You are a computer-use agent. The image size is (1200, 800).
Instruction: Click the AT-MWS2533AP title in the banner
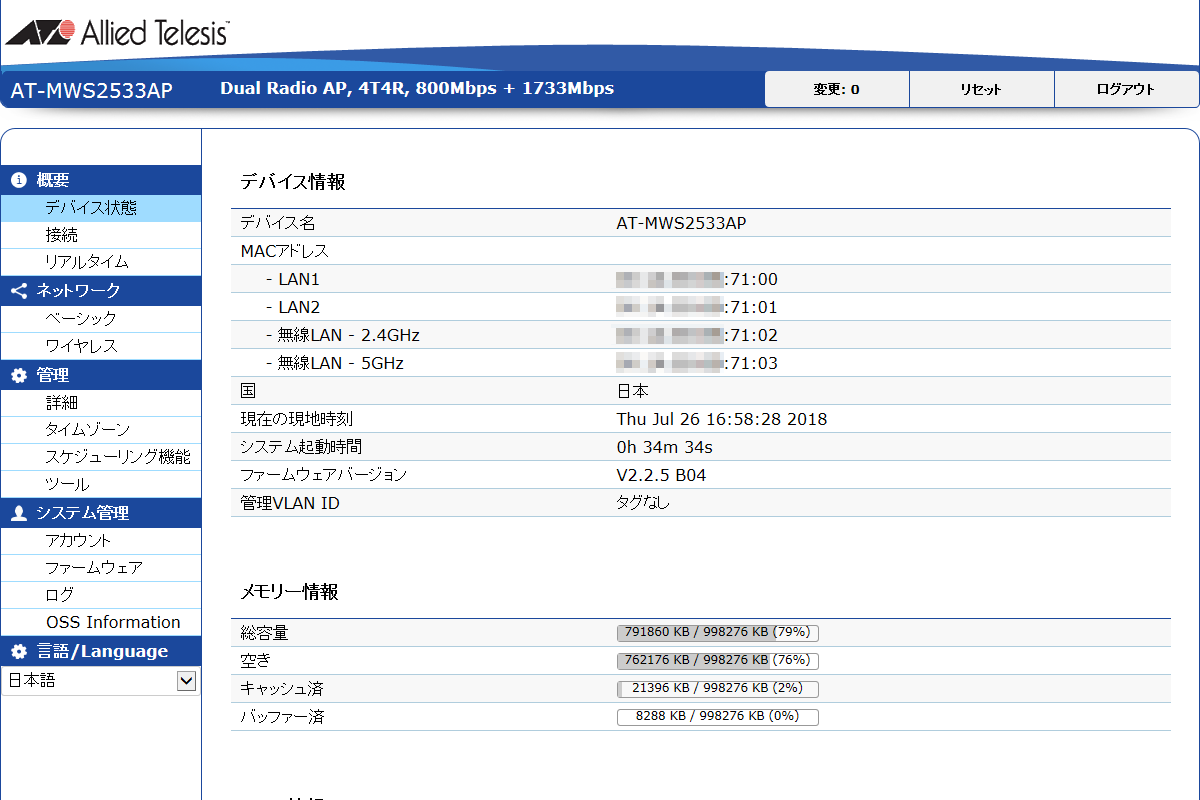pos(92,90)
